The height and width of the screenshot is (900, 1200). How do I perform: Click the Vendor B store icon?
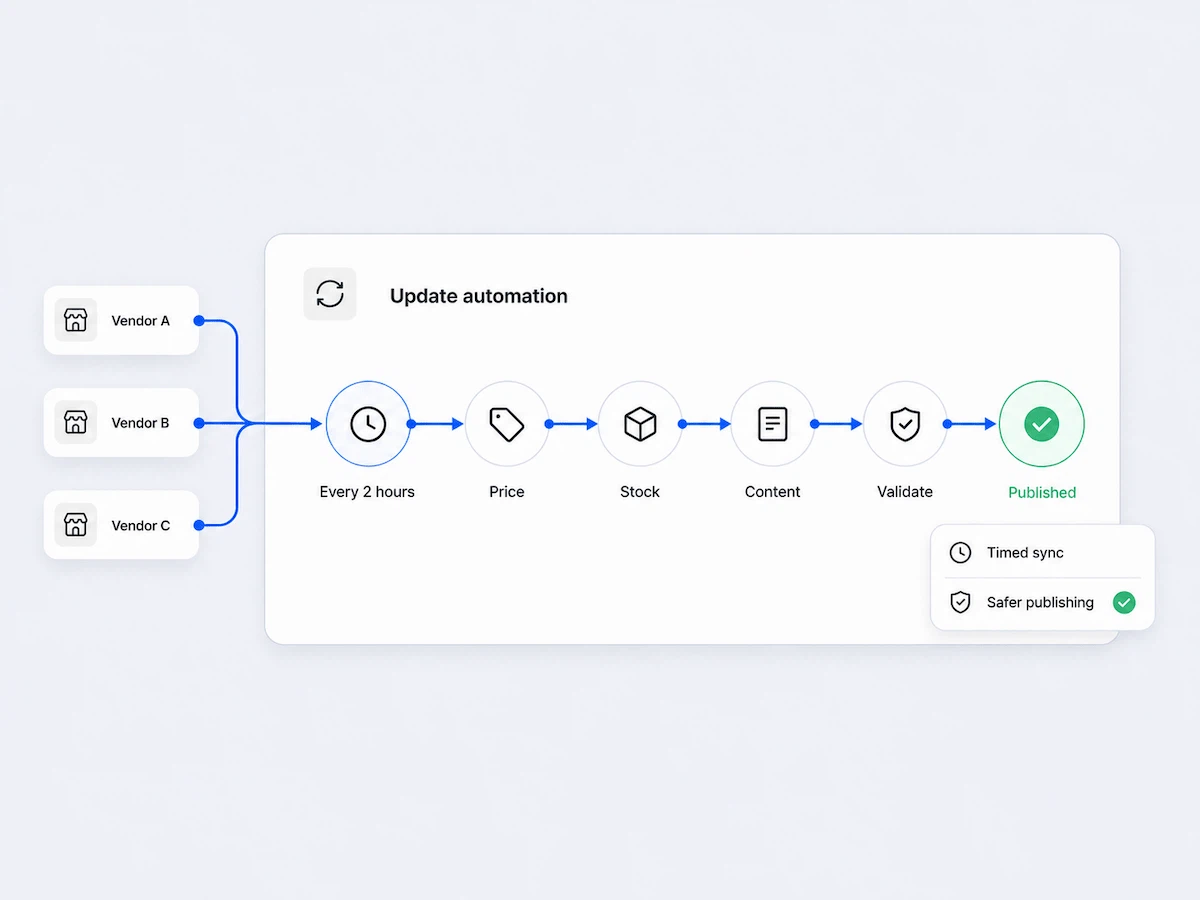point(76,422)
